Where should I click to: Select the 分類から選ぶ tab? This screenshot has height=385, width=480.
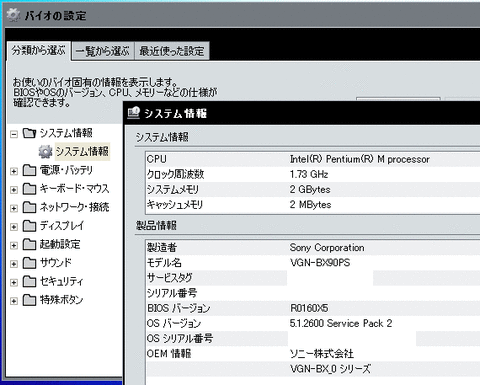38,51
